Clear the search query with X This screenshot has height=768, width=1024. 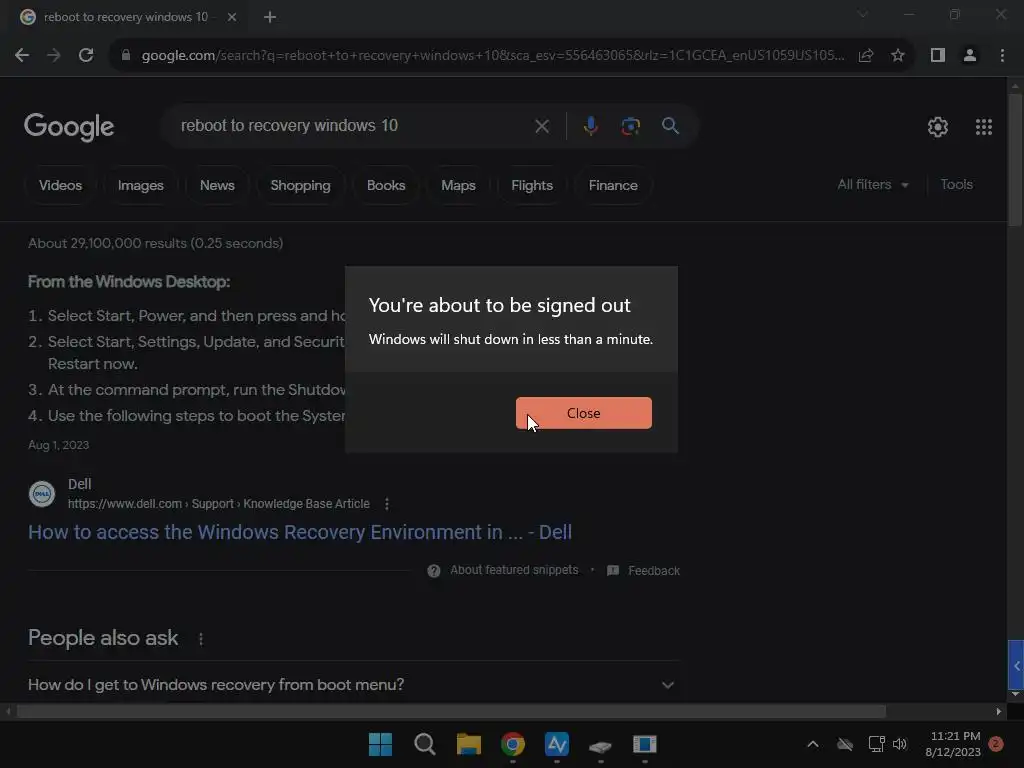(542, 126)
